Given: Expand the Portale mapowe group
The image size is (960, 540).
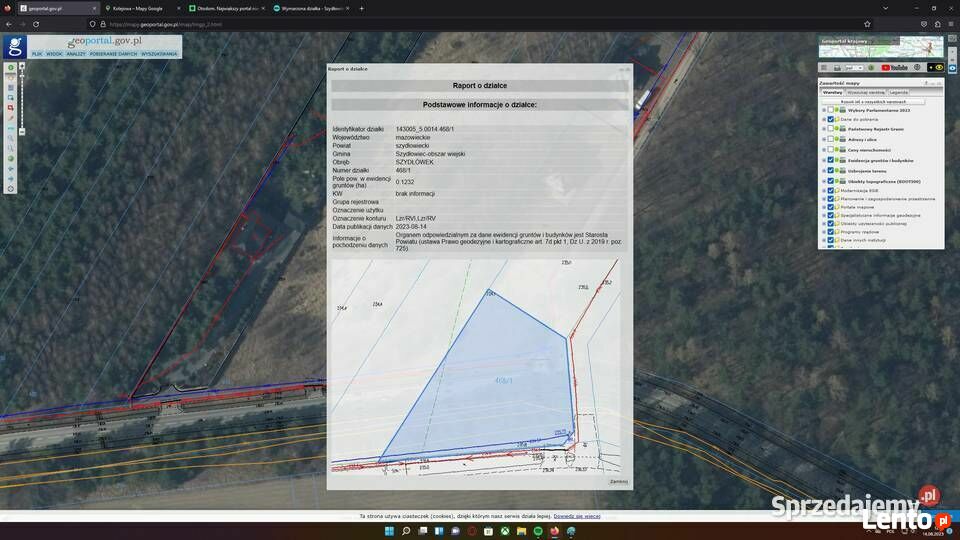Looking at the screenshot, I should click(x=824, y=207).
